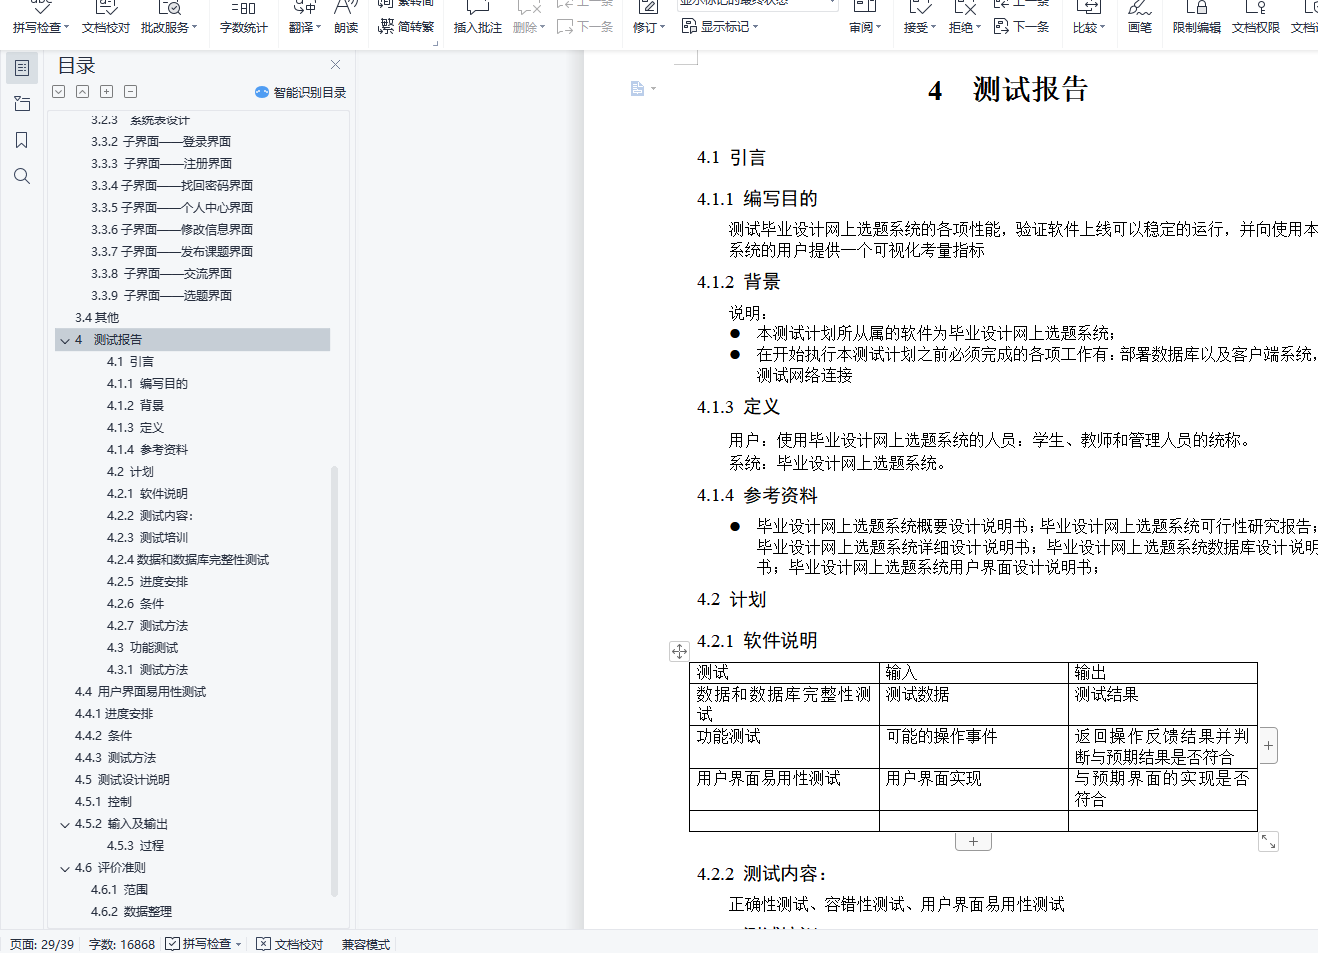
Task: Select '4.5 测试设计说明' in the outline
Action: coord(122,780)
